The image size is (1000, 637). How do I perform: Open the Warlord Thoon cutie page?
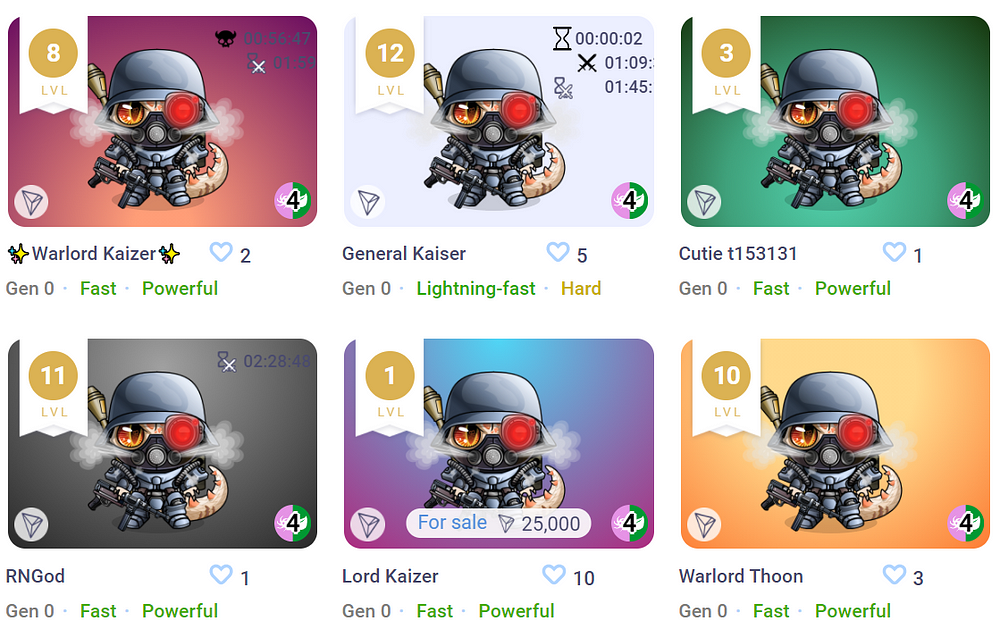click(x=741, y=576)
